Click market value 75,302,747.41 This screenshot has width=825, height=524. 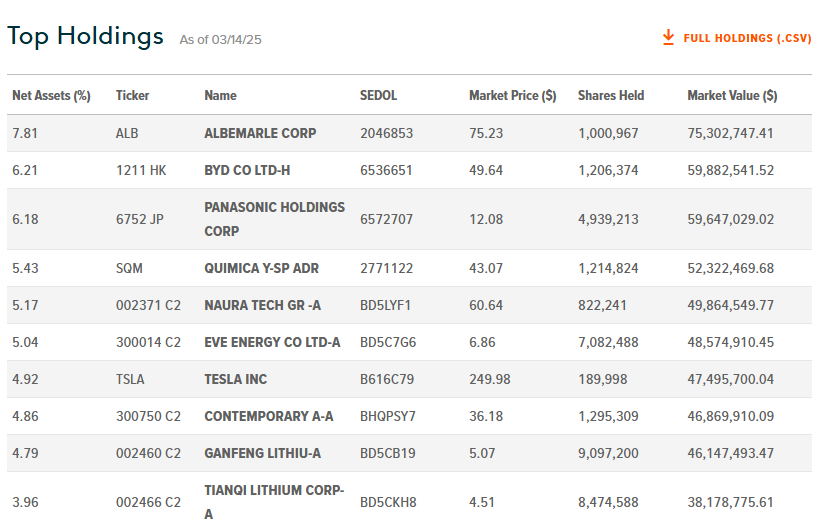730,133
